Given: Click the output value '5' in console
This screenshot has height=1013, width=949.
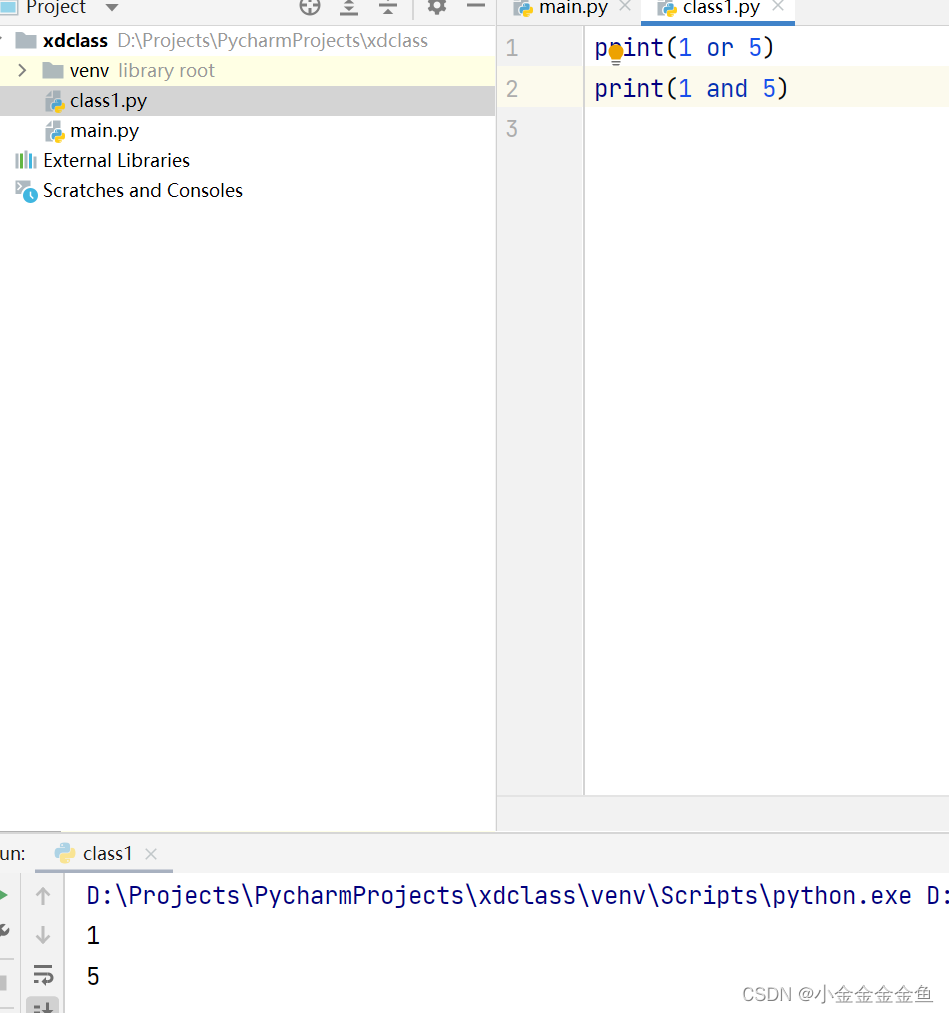Looking at the screenshot, I should click(x=93, y=976).
